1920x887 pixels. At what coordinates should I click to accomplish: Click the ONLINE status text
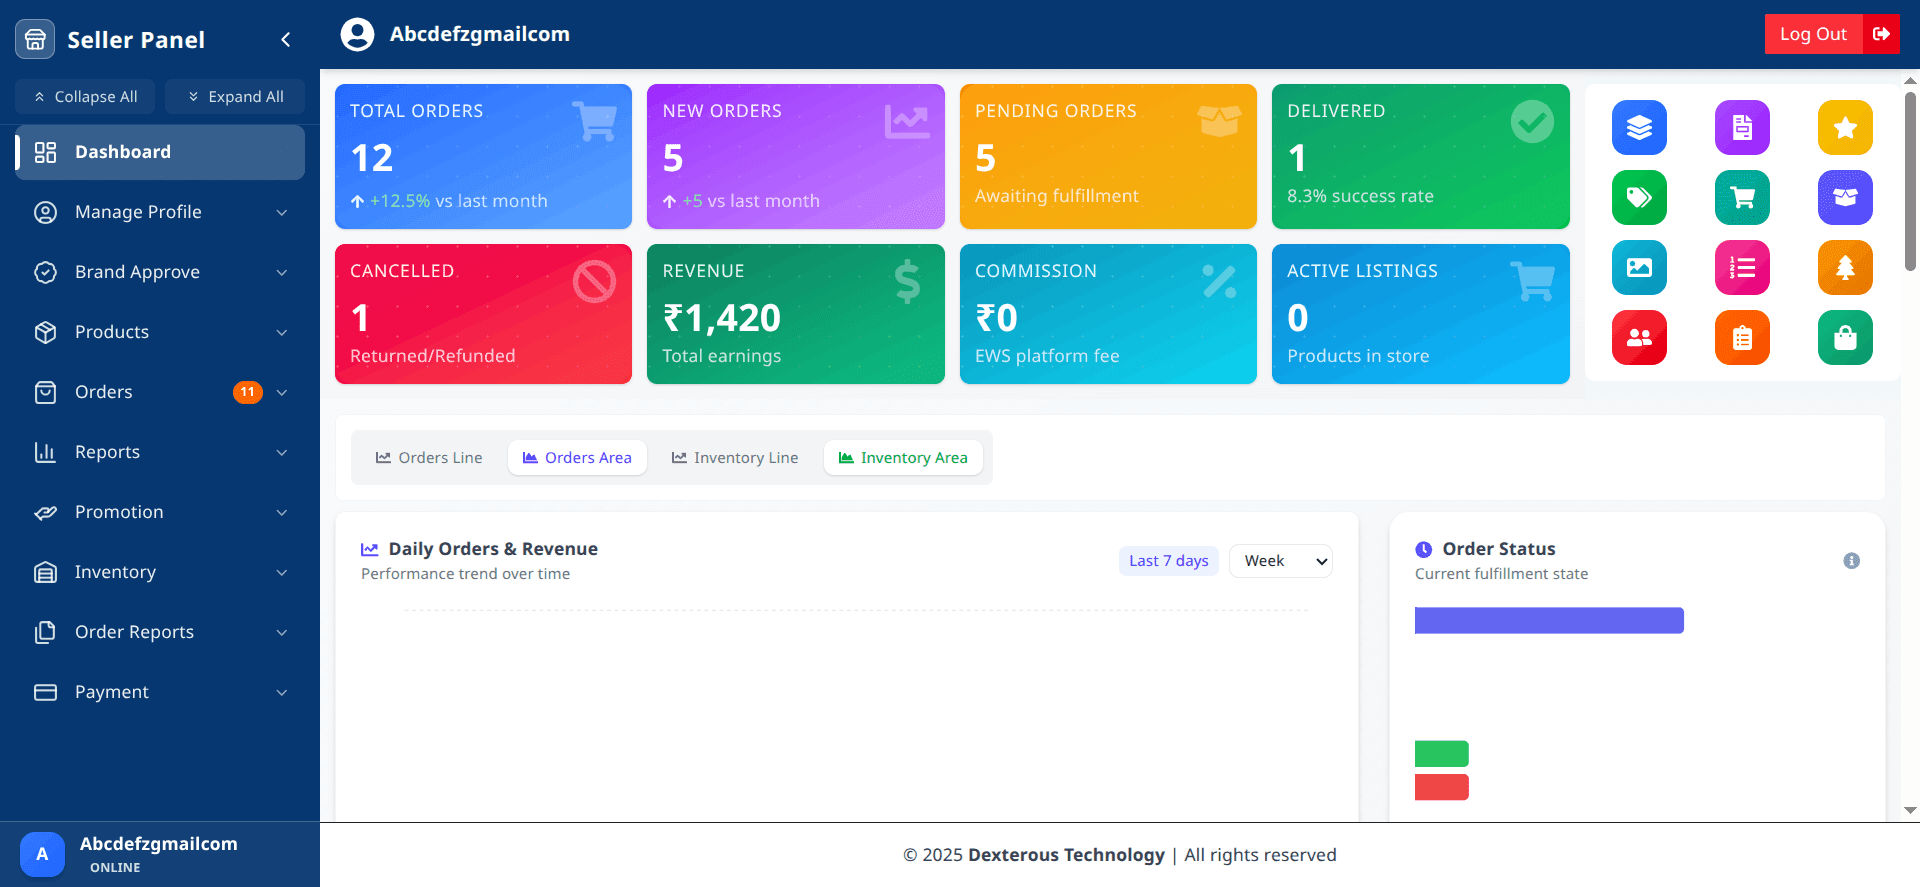pyautogui.click(x=115, y=868)
